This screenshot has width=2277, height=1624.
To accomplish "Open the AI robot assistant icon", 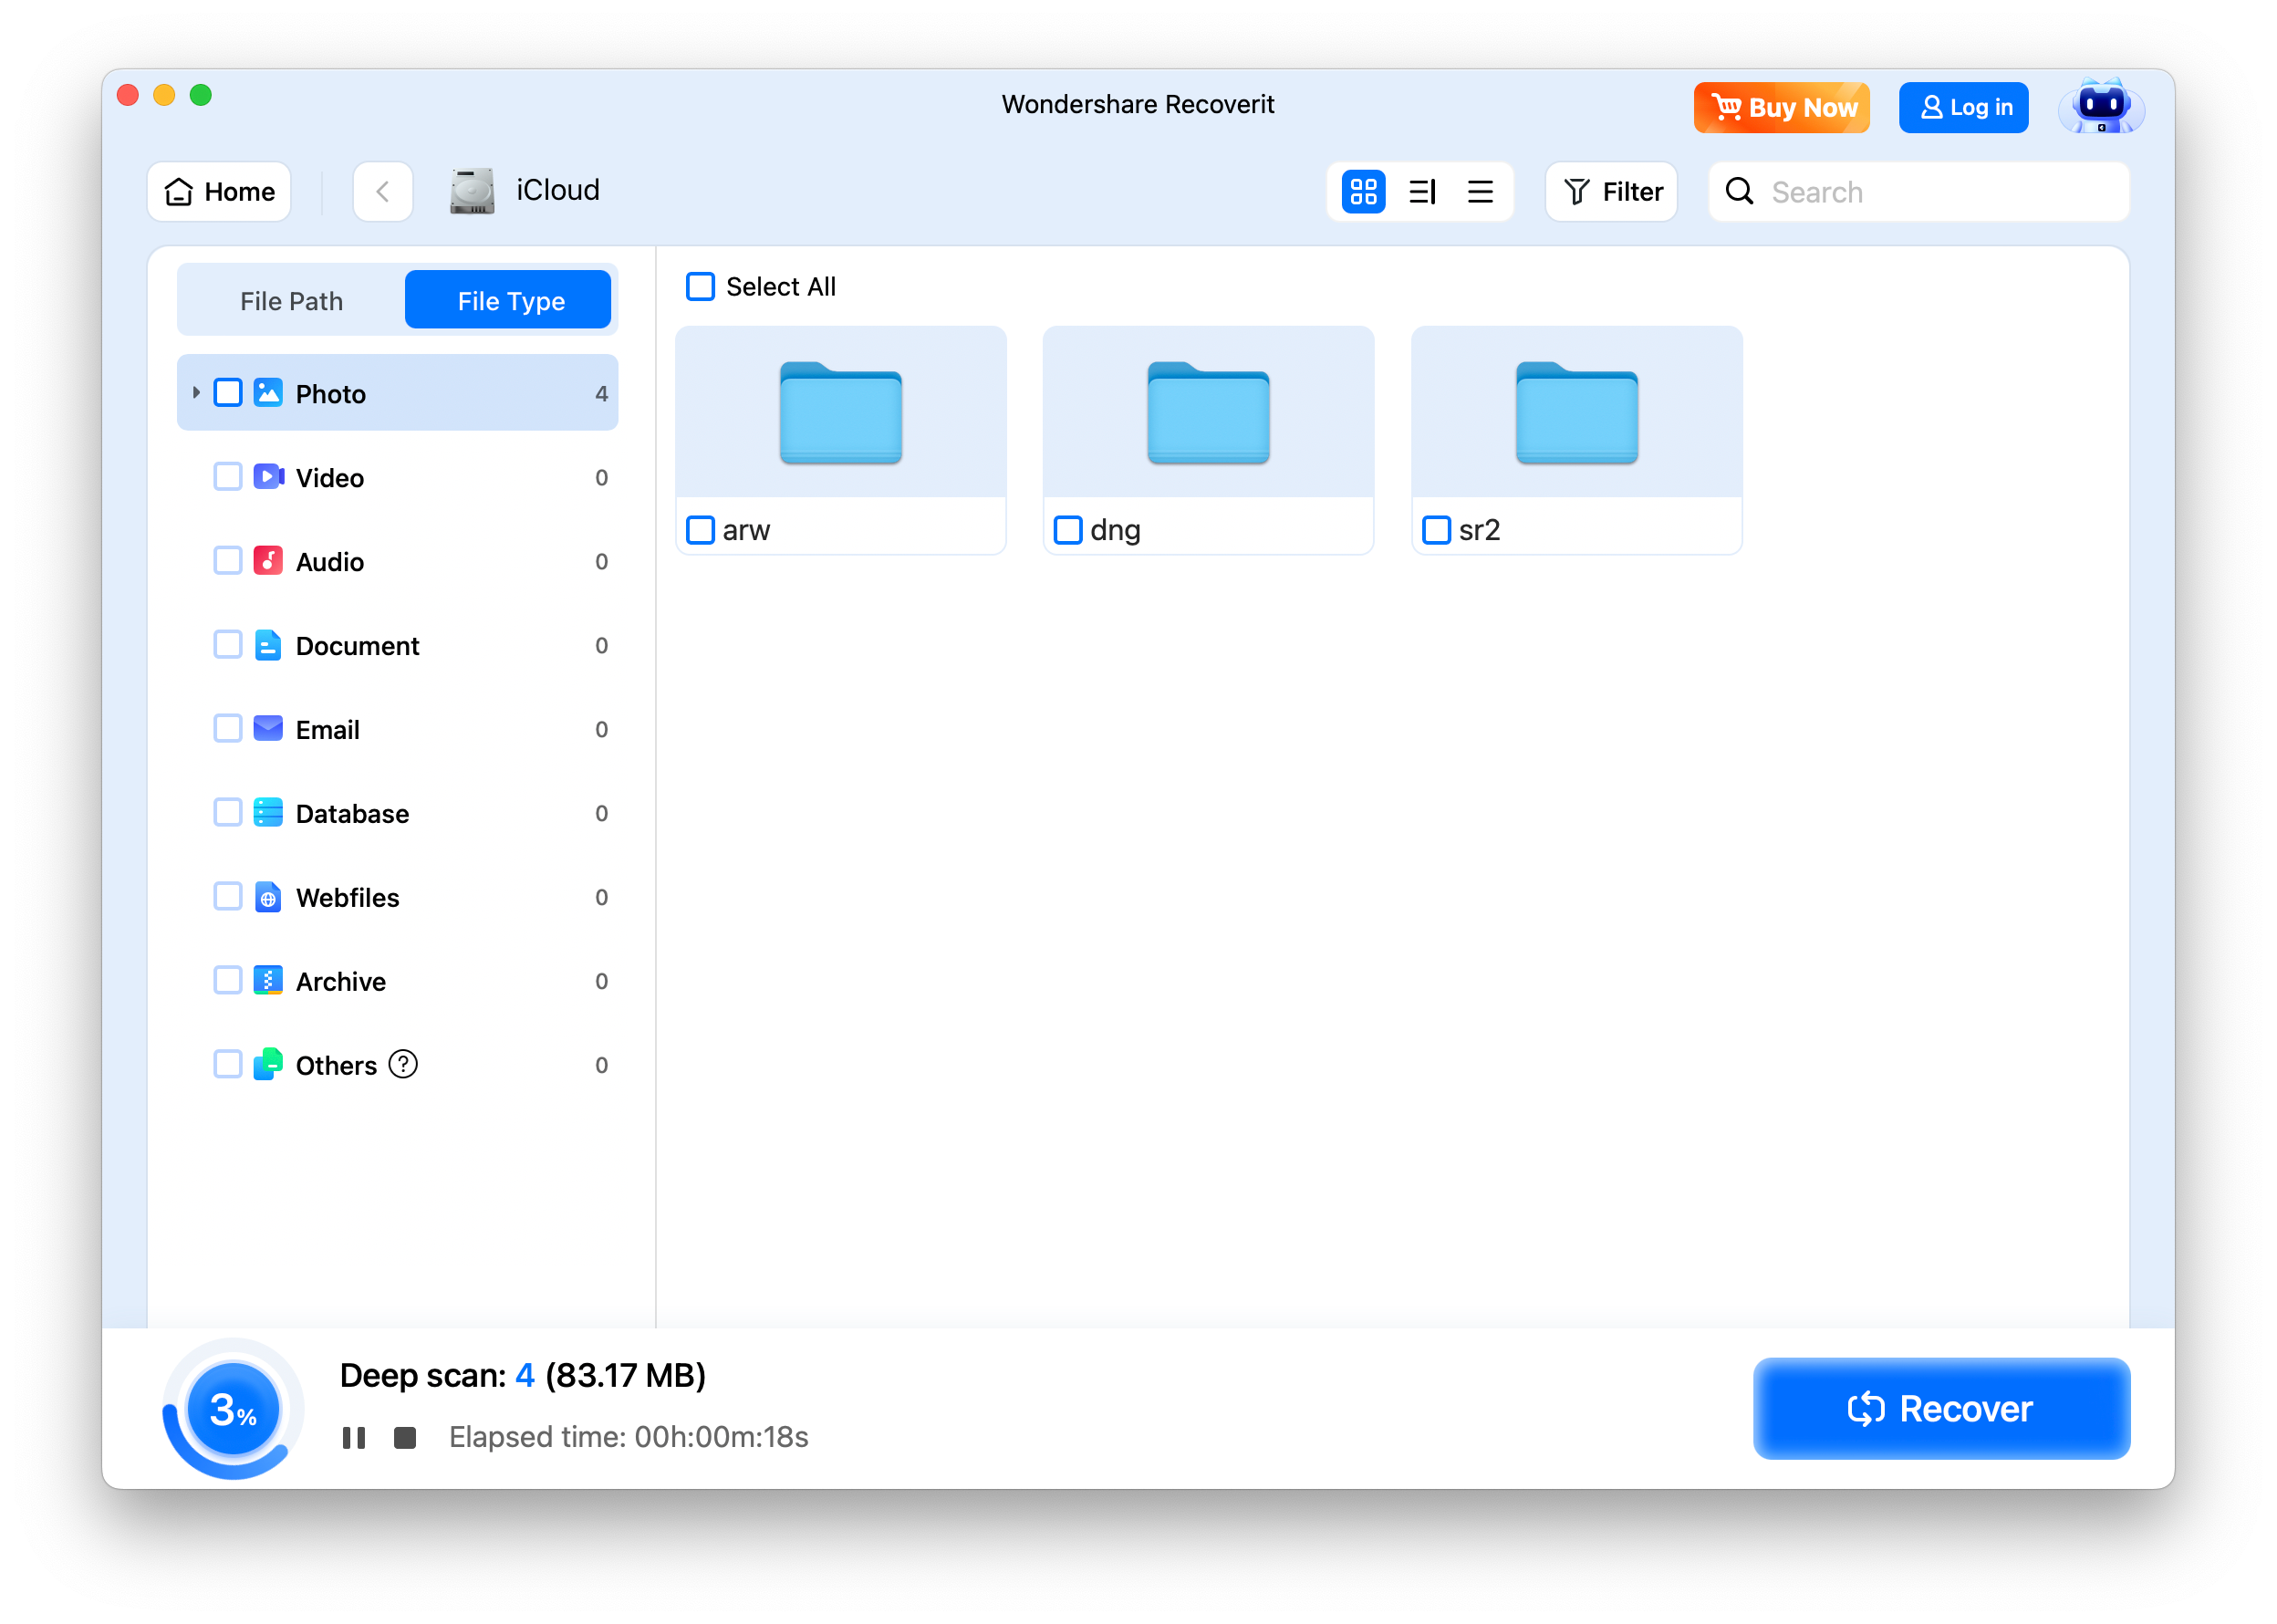I will [2100, 106].
